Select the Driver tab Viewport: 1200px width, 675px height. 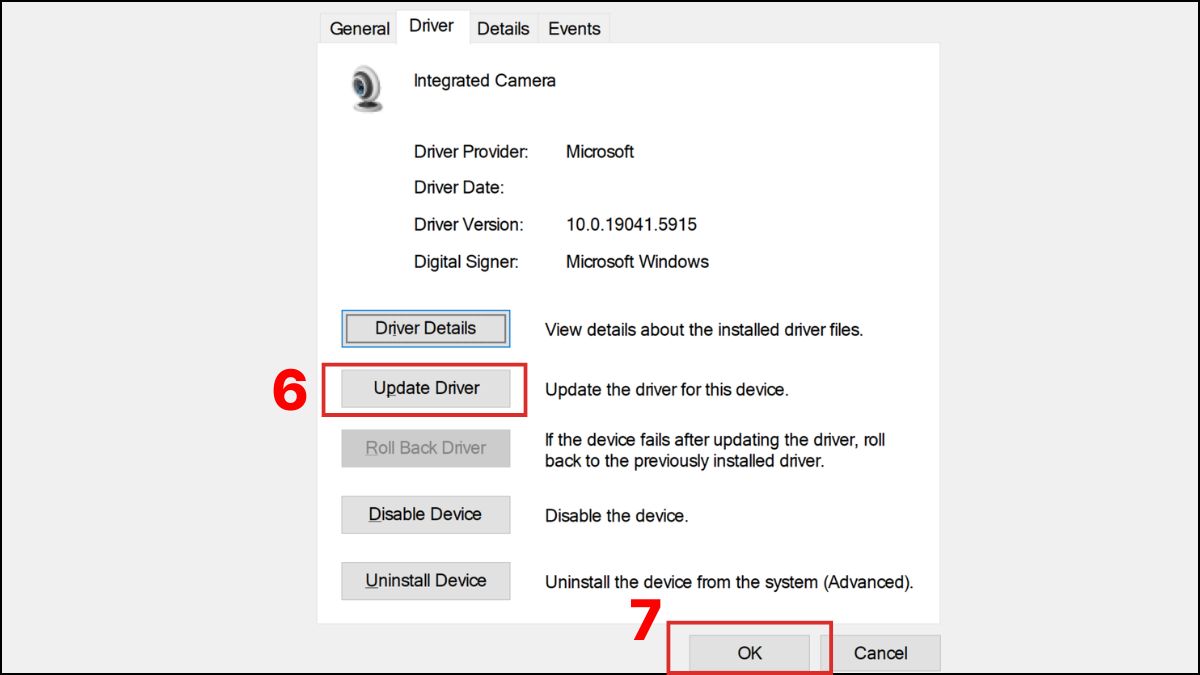pos(432,26)
